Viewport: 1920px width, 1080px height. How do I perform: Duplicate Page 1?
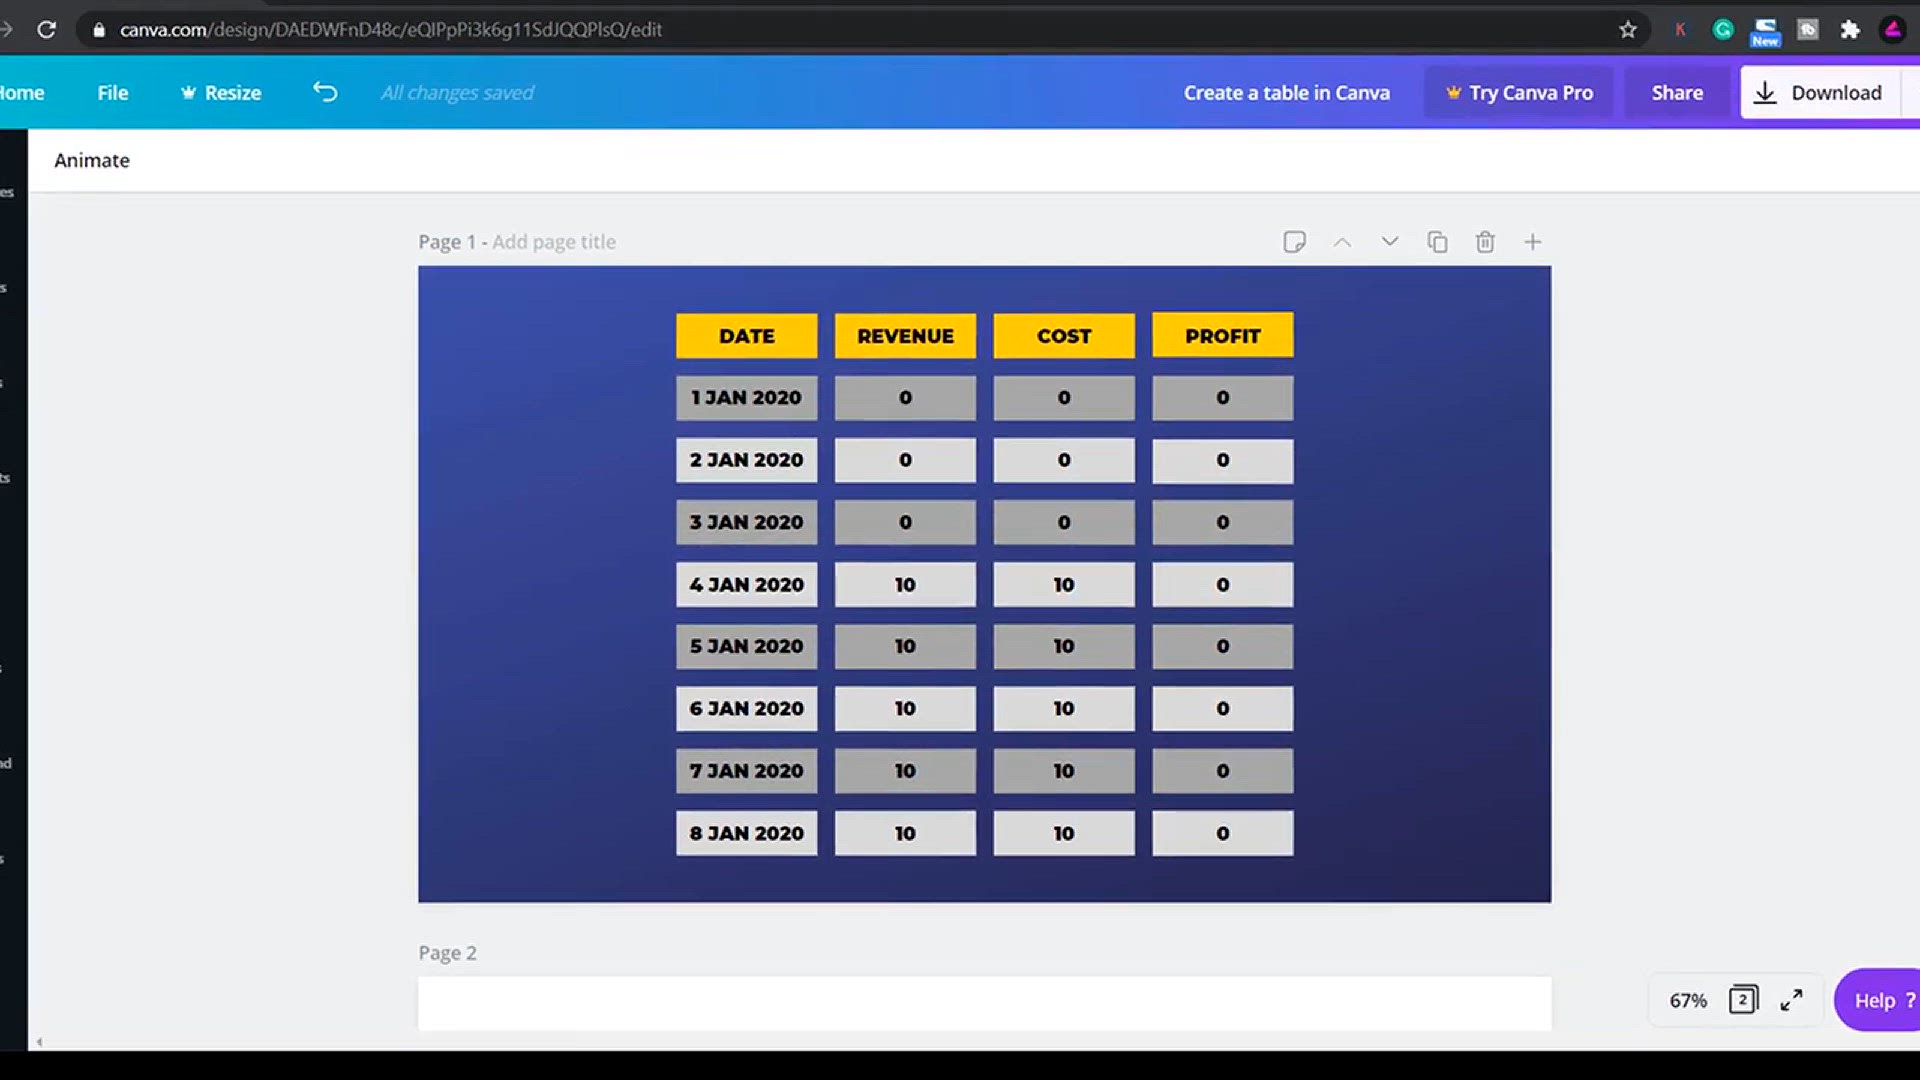(x=1437, y=242)
